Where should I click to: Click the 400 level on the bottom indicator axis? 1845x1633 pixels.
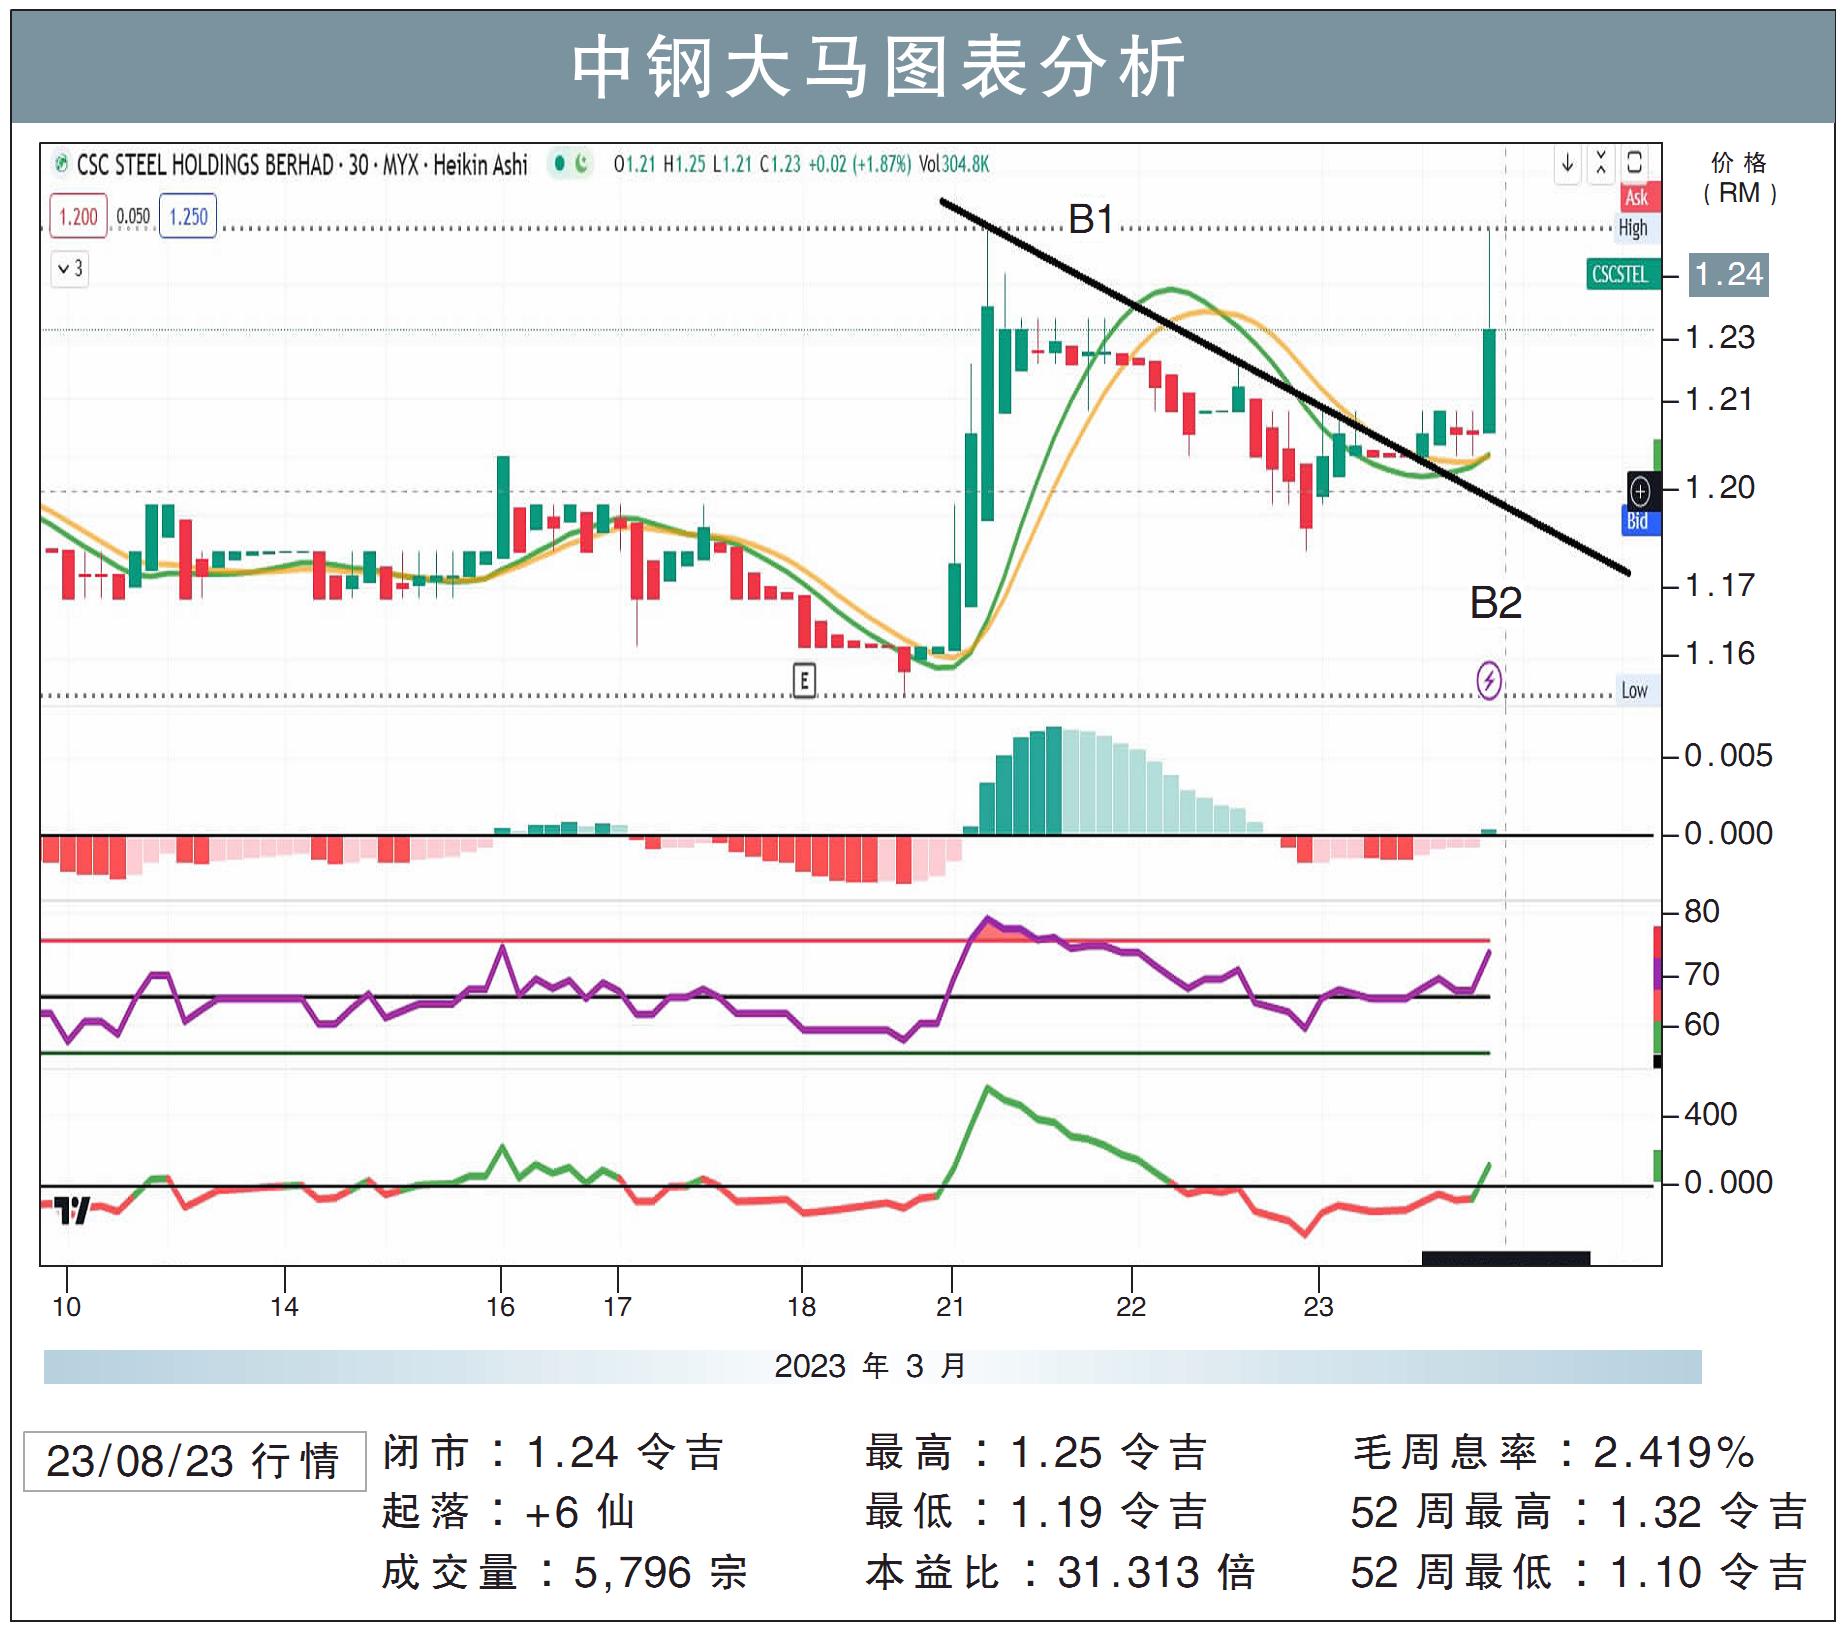click(1711, 1114)
